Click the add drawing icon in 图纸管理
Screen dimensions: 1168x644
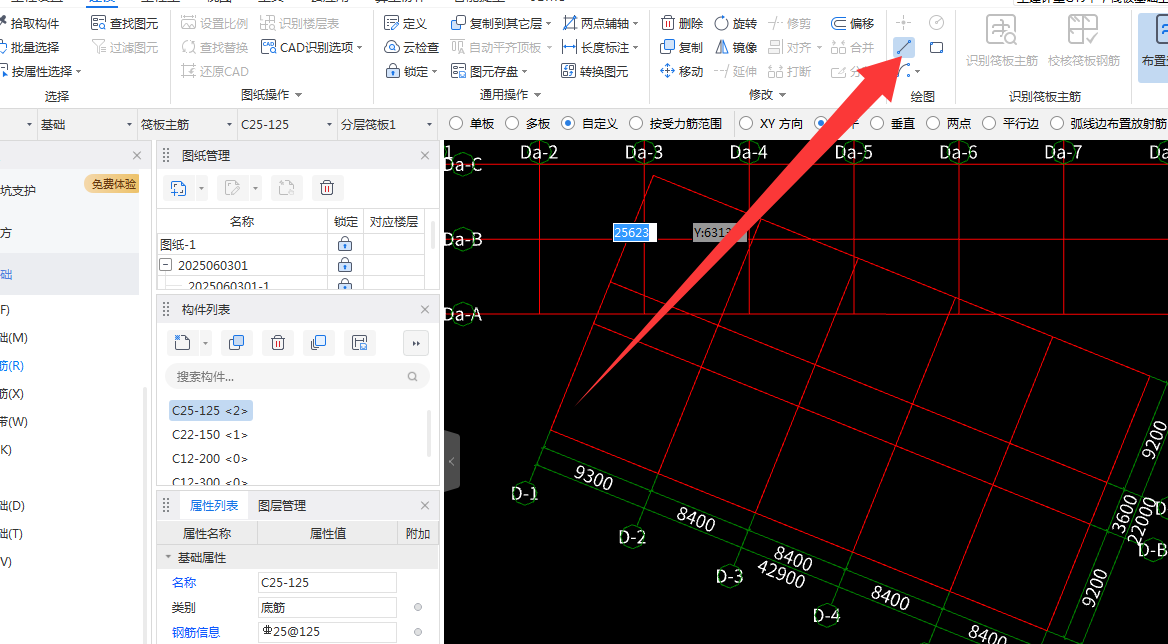coord(178,188)
